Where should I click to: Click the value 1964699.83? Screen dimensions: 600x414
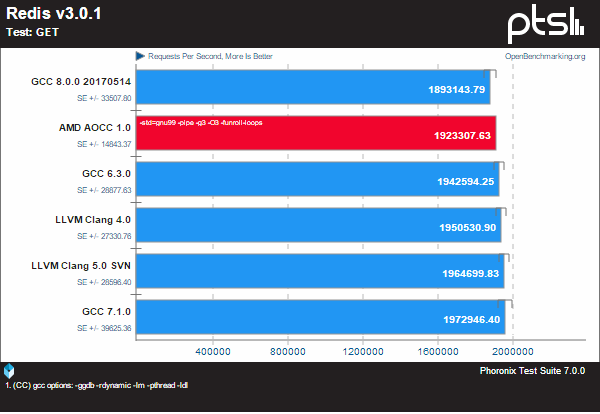[x=471, y=274]
